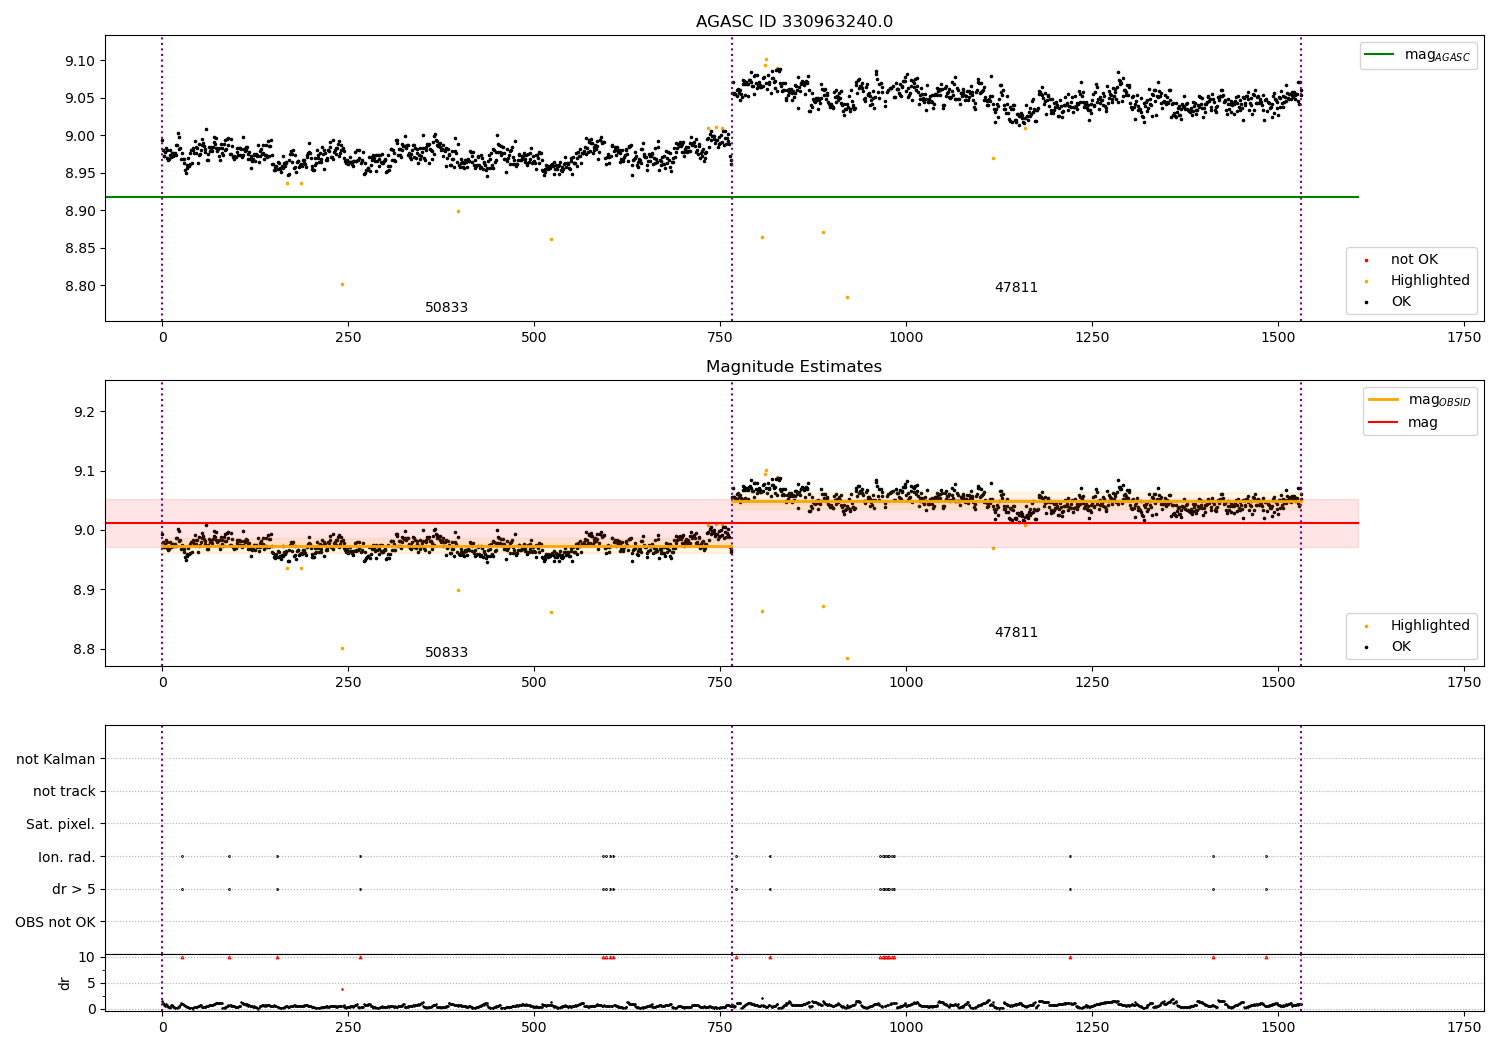The width and height of the screenshot is (1500, 1050).
Task: Click y-axis tick "9.0" in Magnitude Estimates plot
Action: [84, 530]
